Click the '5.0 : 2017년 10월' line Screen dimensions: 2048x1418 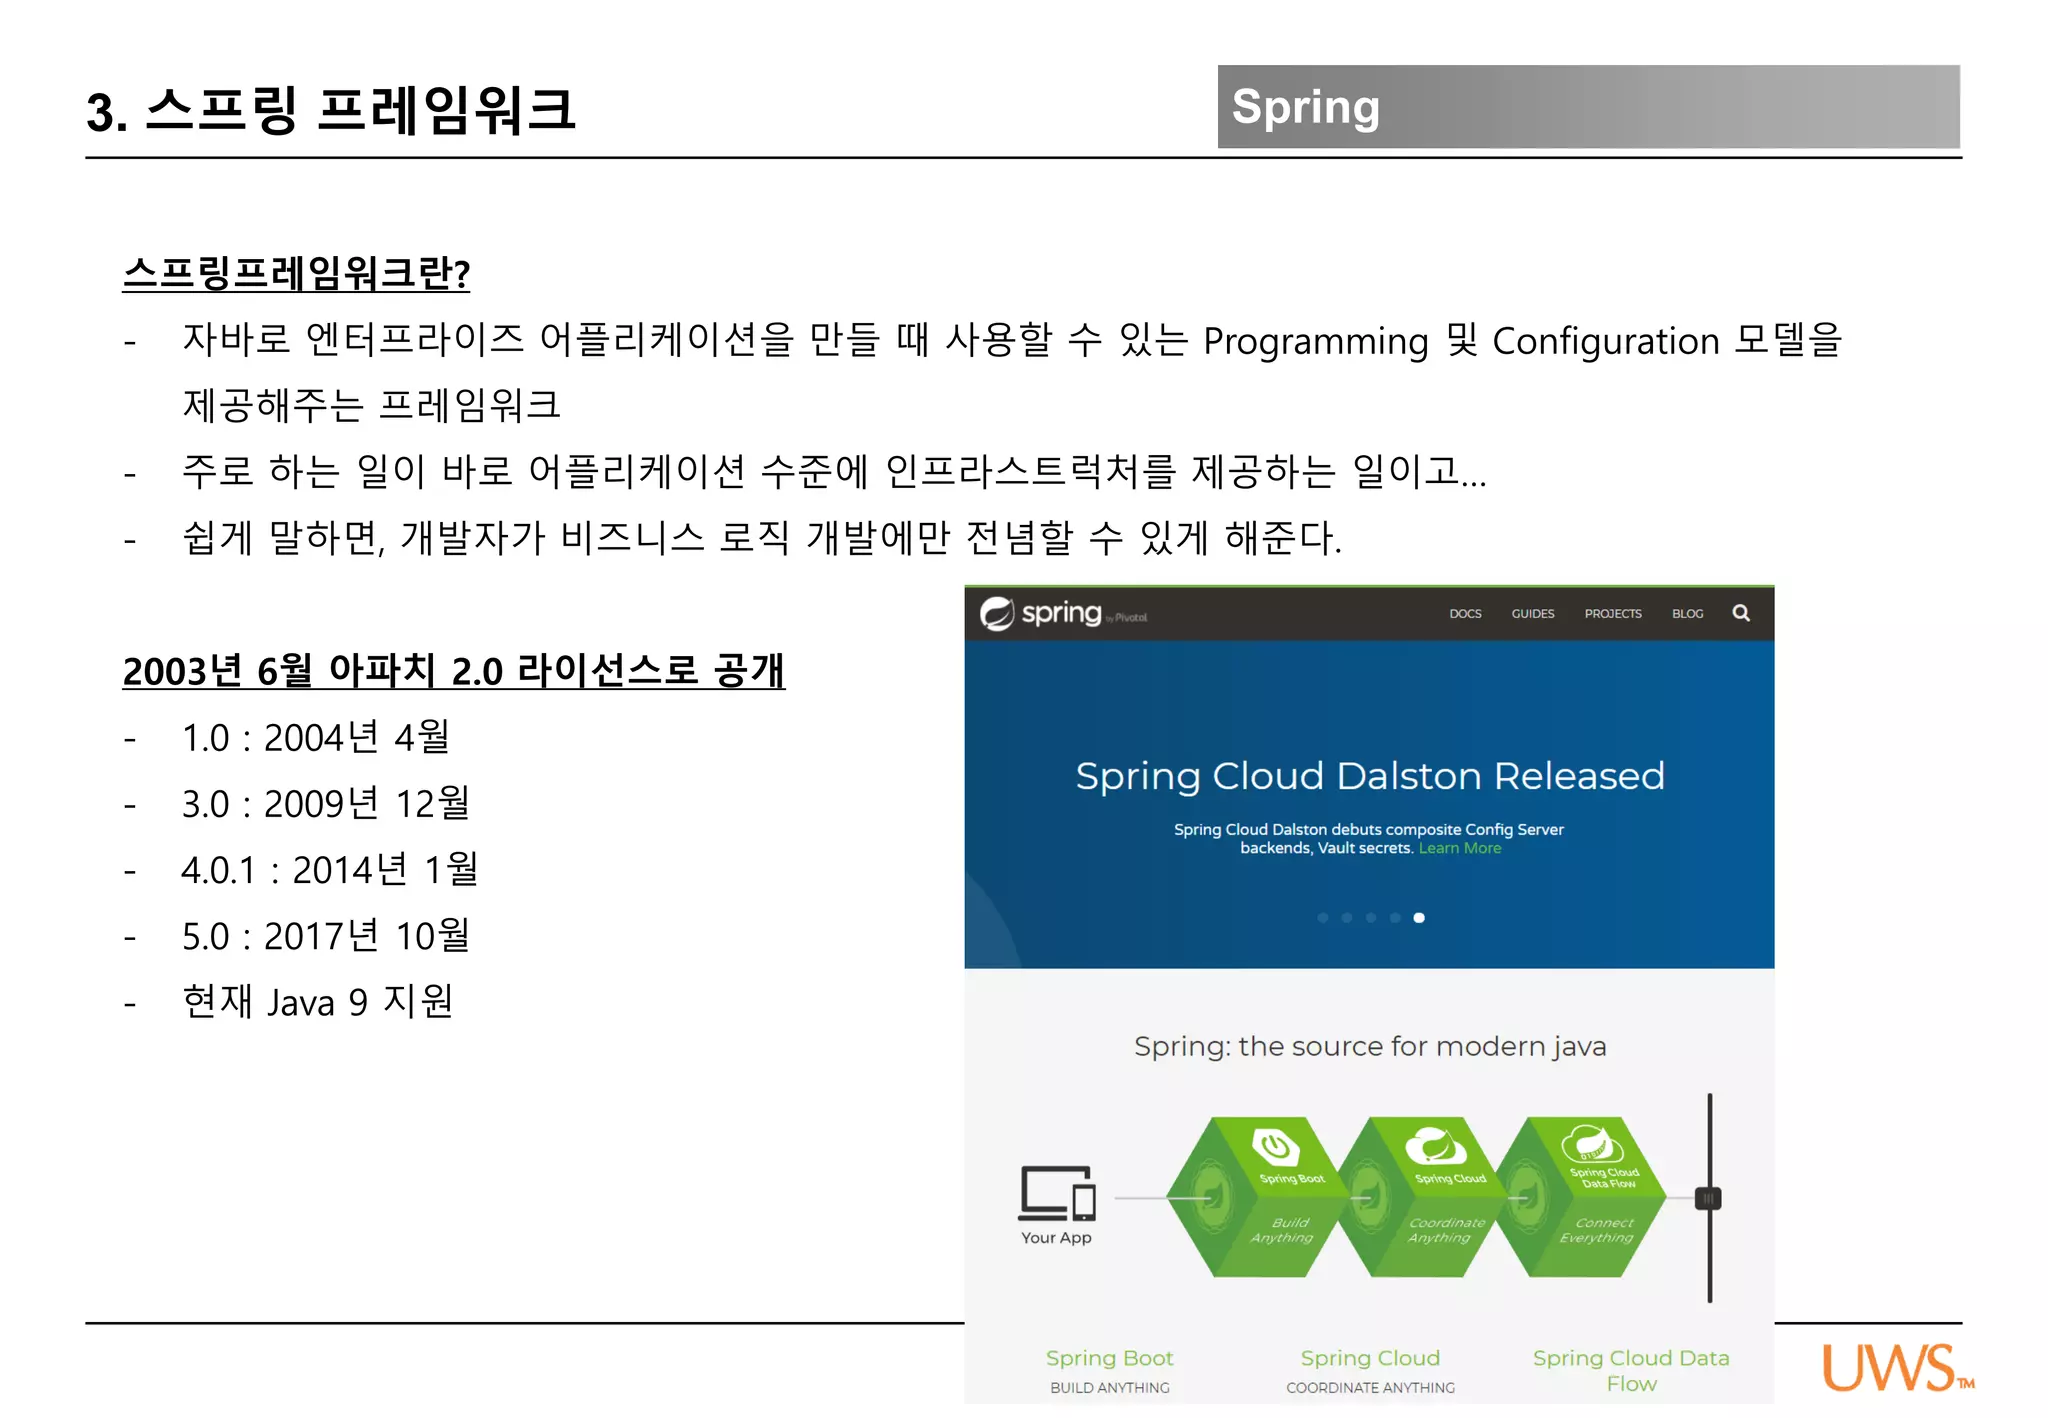tap(325, 935)
